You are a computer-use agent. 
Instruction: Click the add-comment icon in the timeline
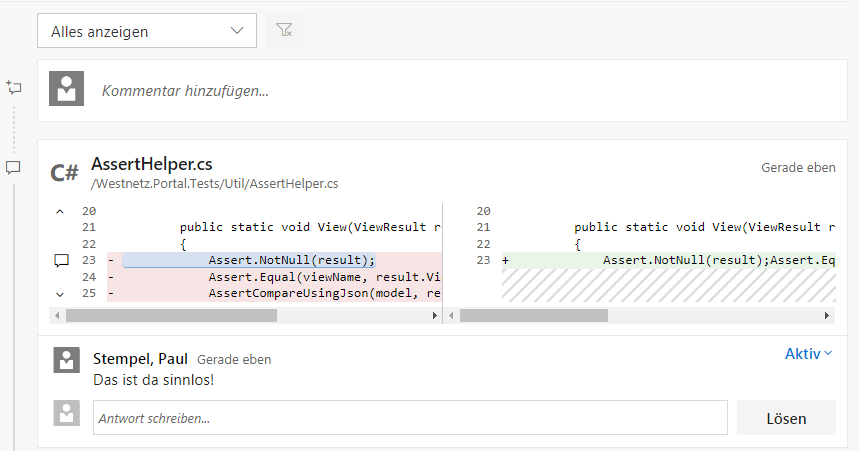(14, 88)
